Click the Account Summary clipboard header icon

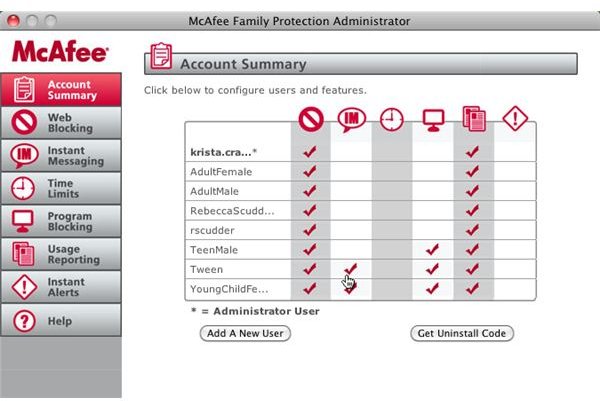click(x=161, y=56)
